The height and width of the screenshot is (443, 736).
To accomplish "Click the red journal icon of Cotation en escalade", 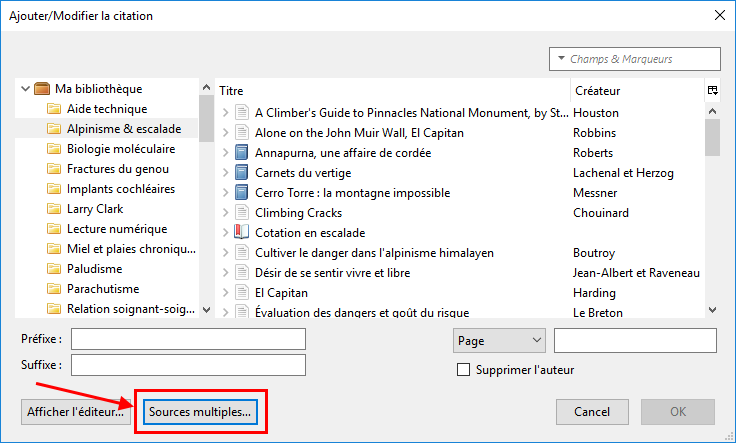I will tap(241, 232).
